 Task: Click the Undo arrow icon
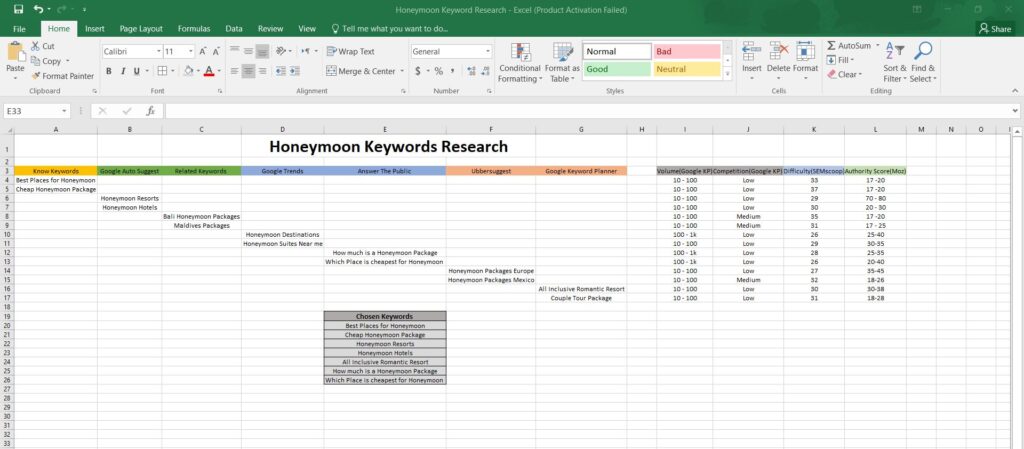pos(39,10)
